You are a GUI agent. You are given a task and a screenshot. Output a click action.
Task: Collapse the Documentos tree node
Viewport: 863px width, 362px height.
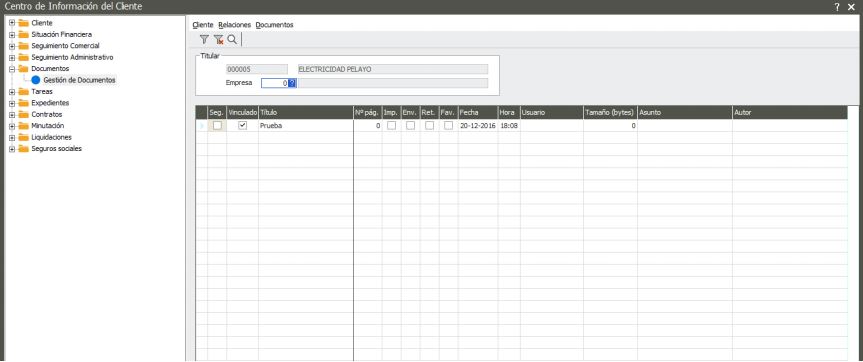[12, 69]
